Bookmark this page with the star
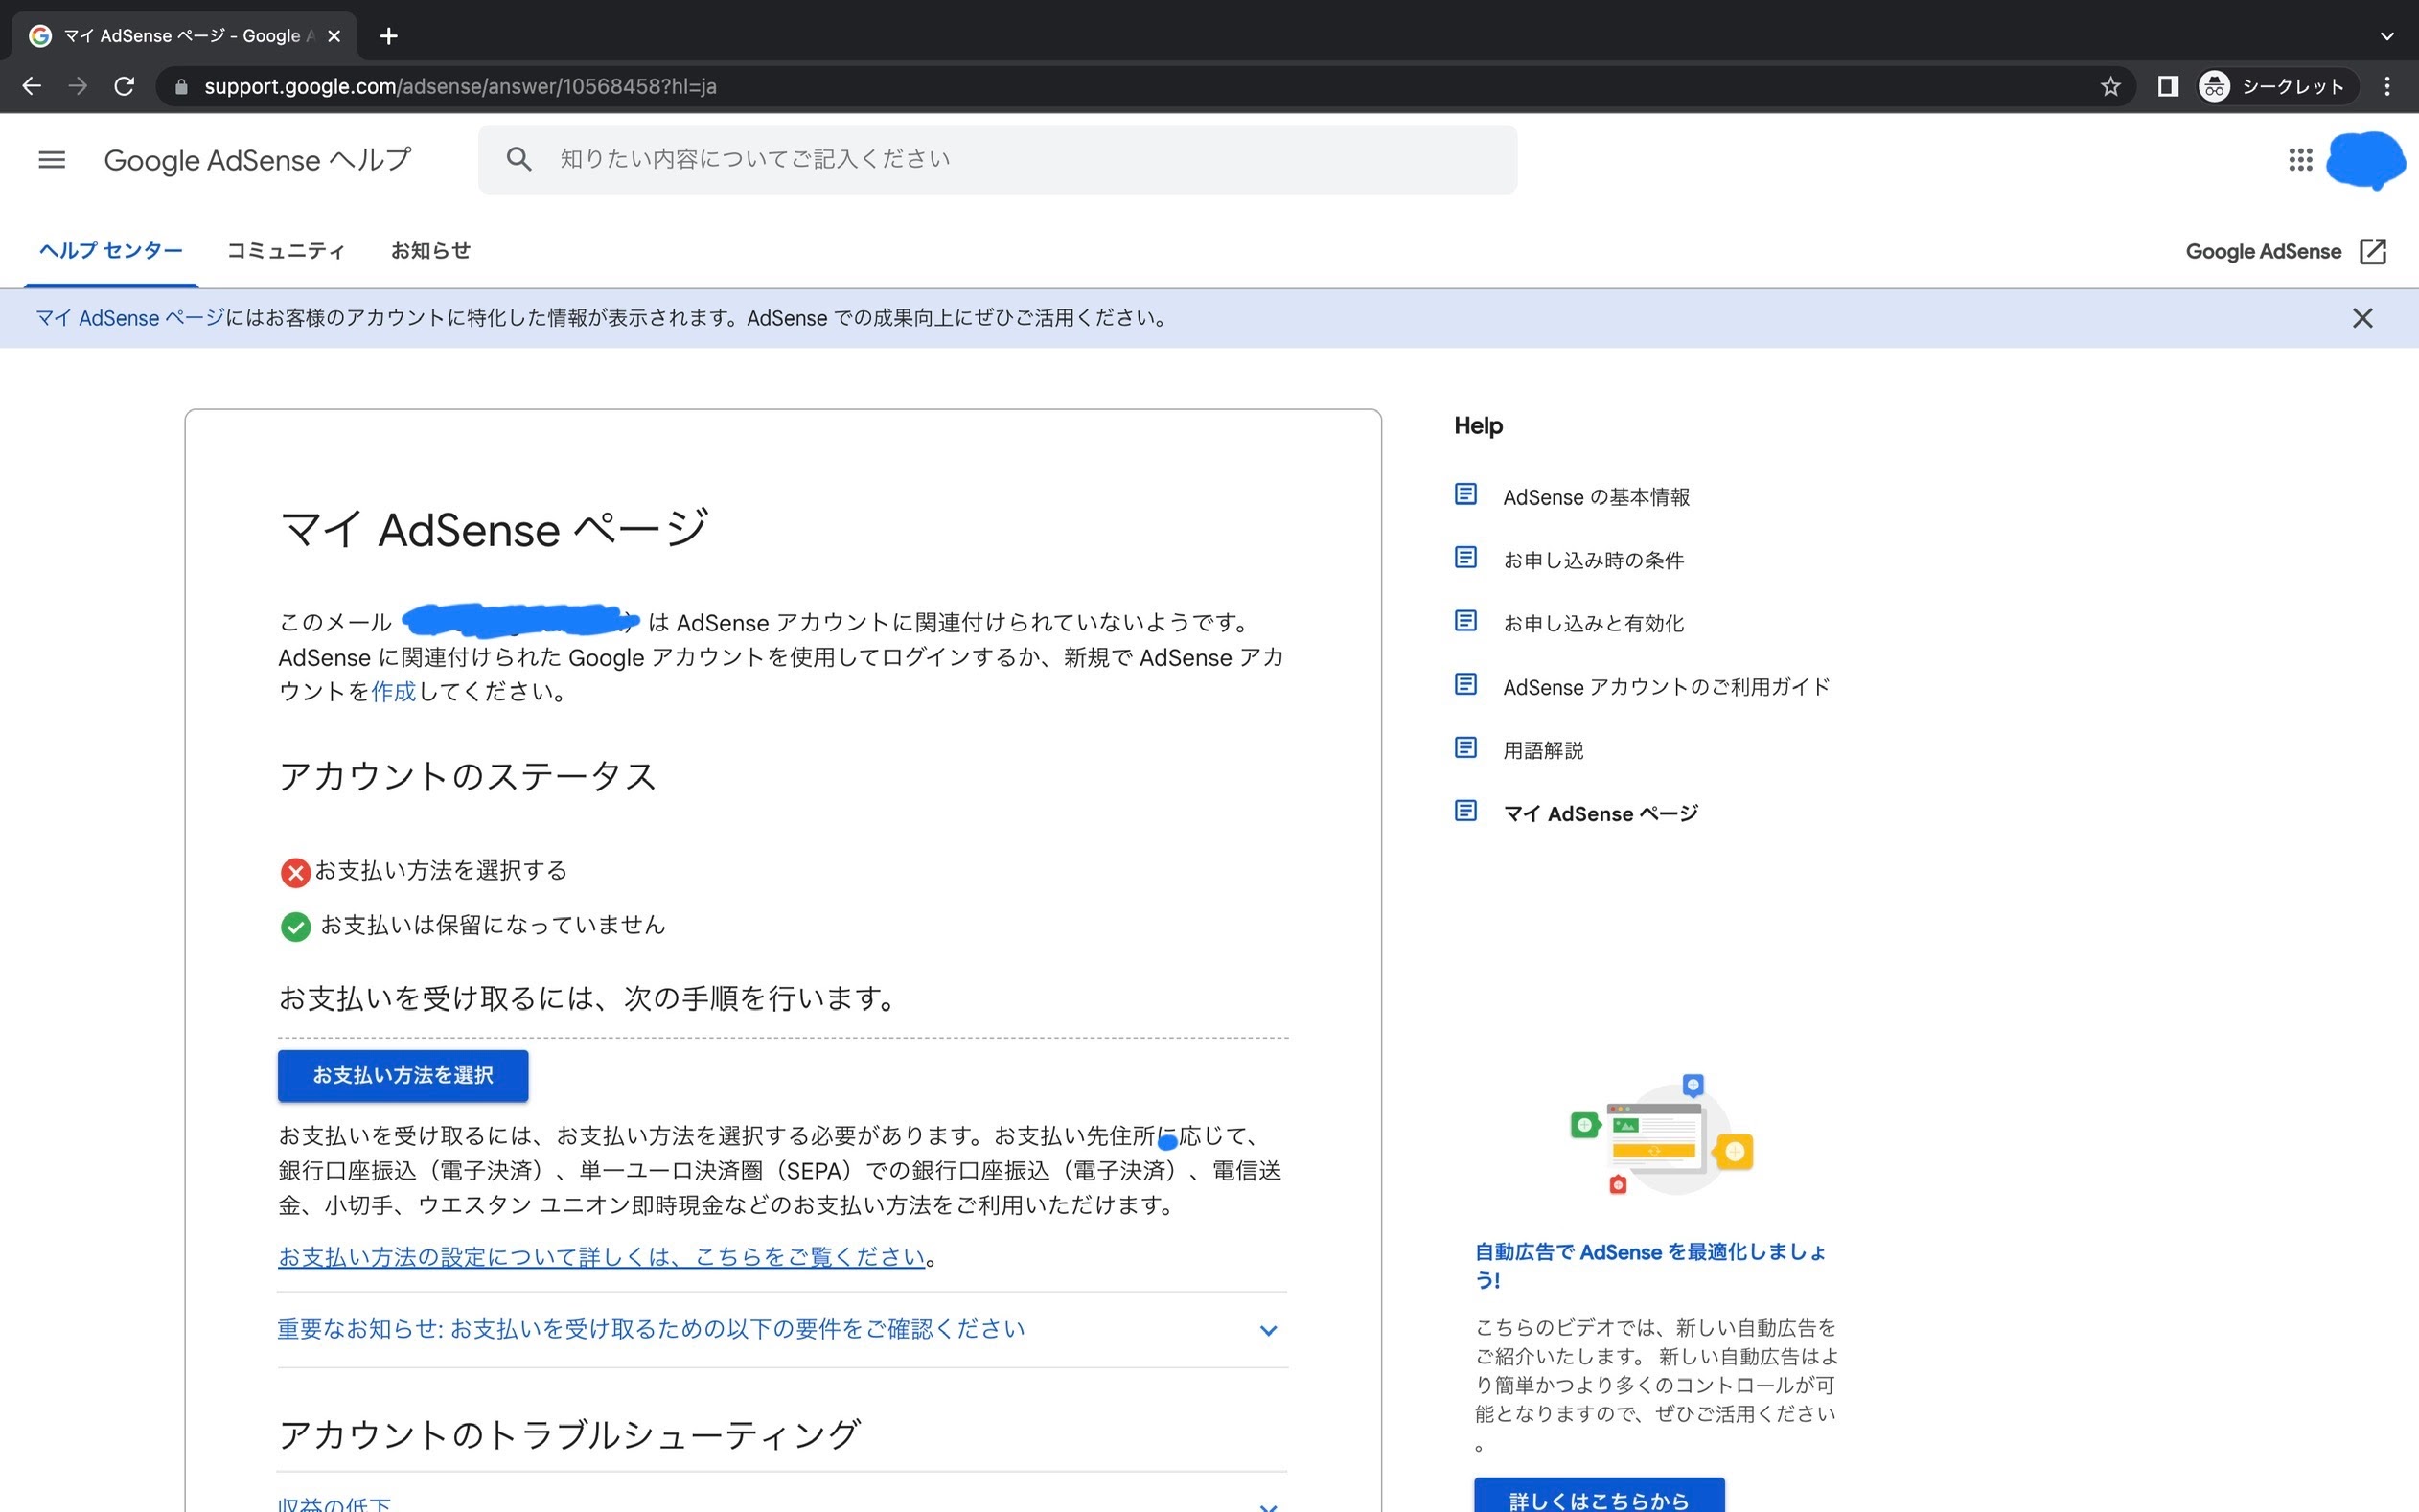Viewport: 2419px width, 1512px height. 2110,87
